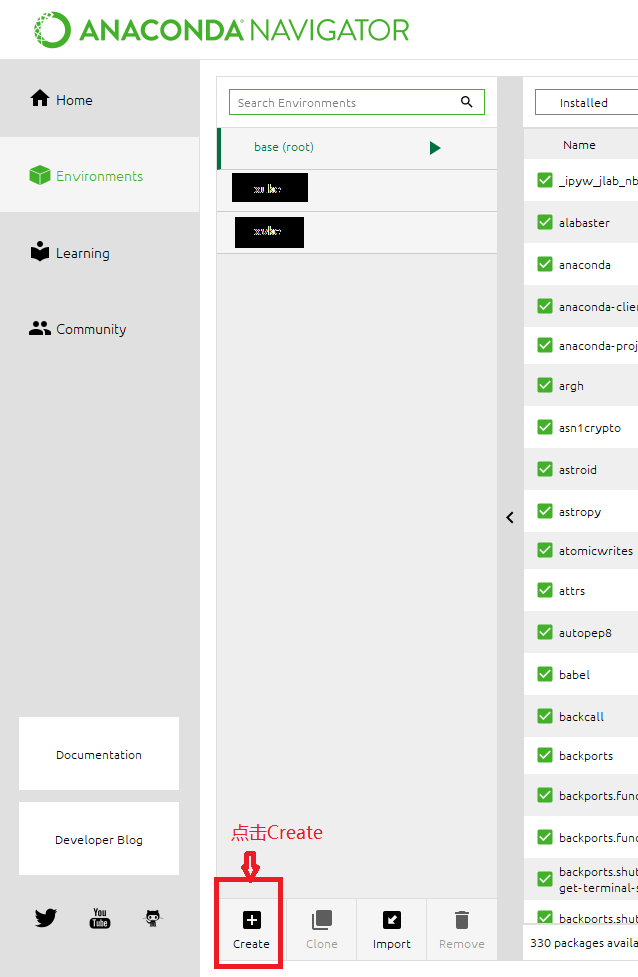The image size is (638, 977).
Task: Click the Import environment icon
Action: click(x=392, y=920)
